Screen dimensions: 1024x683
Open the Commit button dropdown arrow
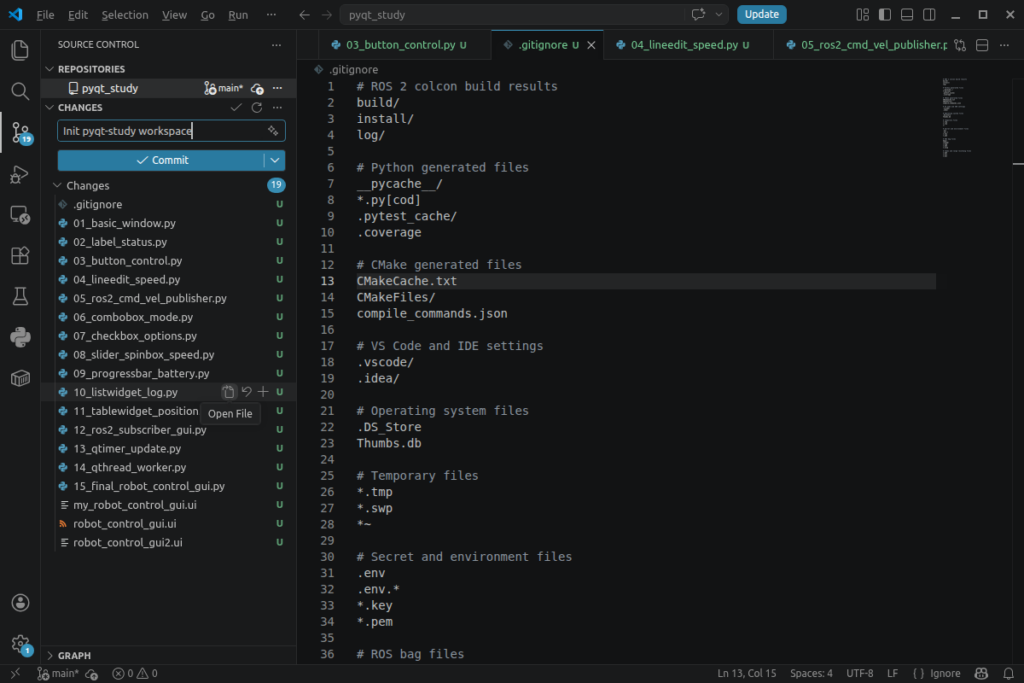(275, 160)
